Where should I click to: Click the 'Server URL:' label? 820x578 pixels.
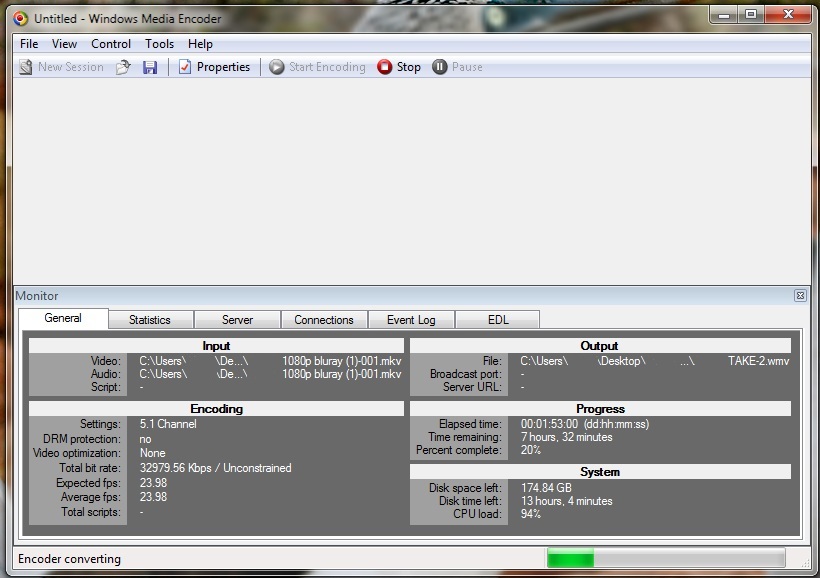[472, 387]
